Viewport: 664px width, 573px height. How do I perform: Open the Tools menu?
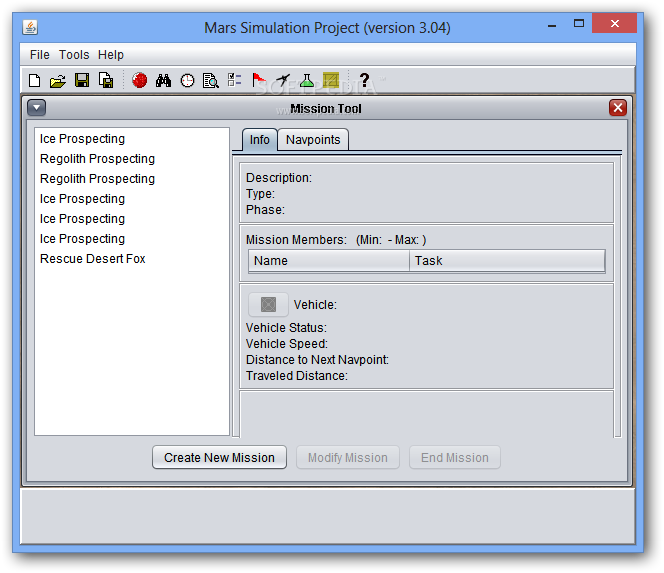(x=74, y=55)
